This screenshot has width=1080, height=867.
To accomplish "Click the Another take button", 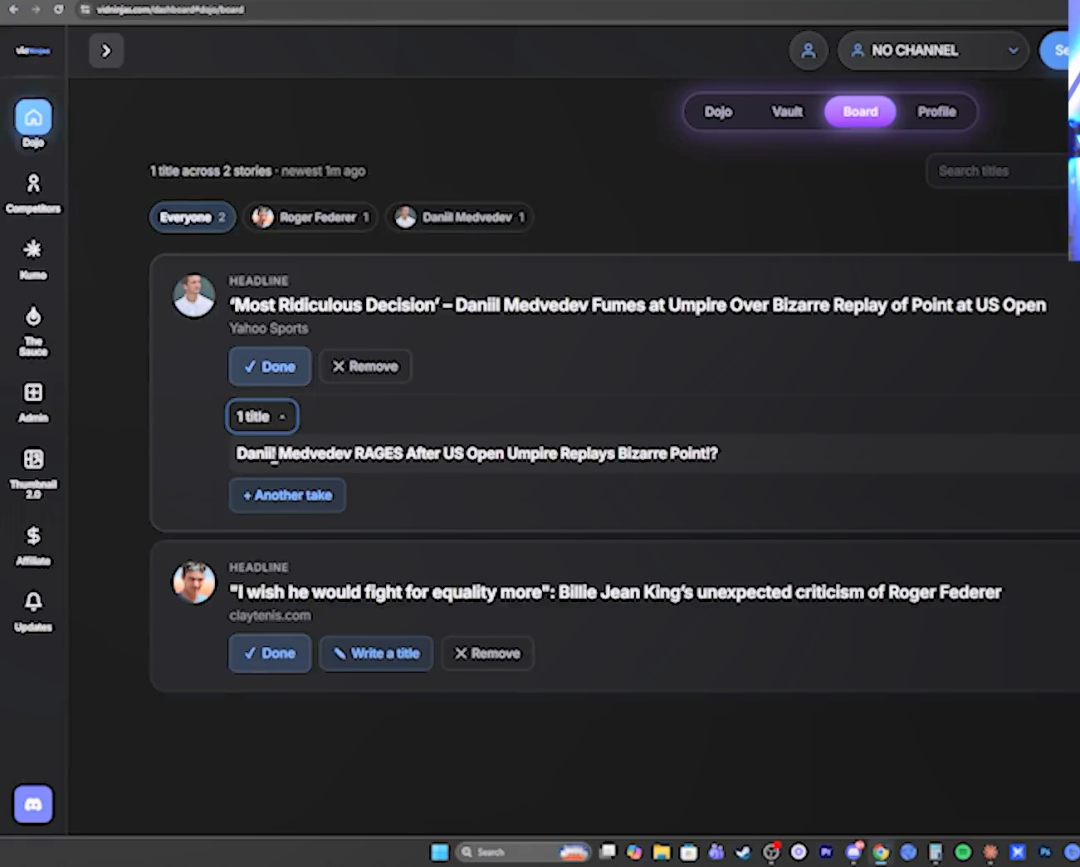I will pos(287,495).
